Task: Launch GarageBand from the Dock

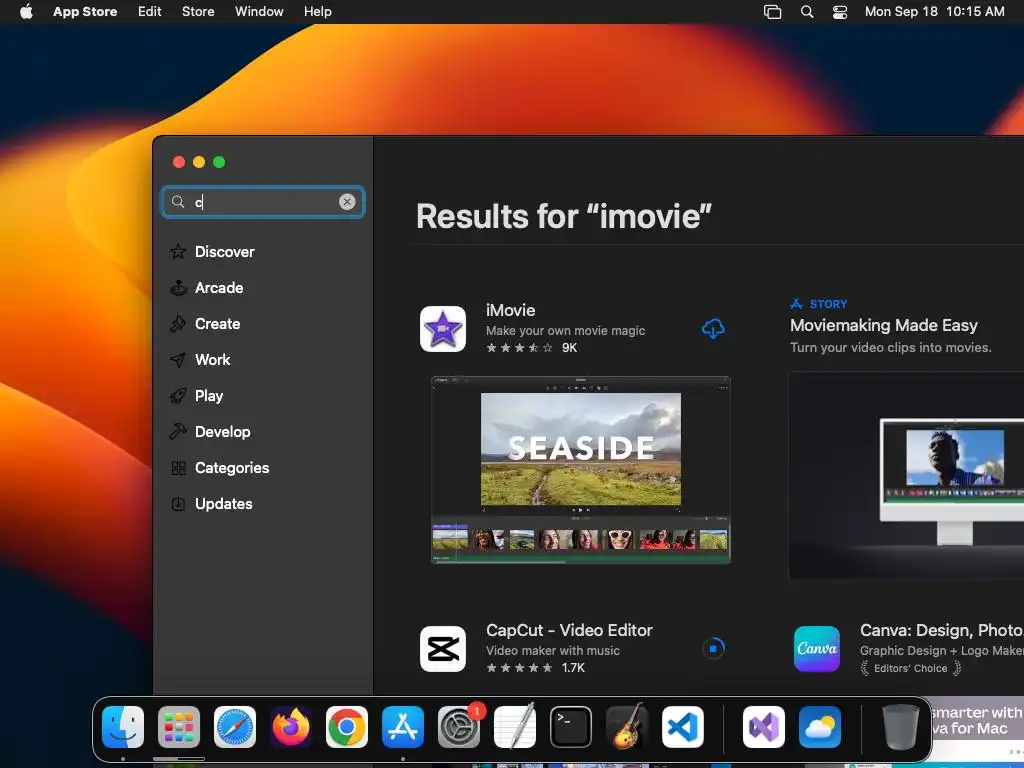Action: click(627, 727)
